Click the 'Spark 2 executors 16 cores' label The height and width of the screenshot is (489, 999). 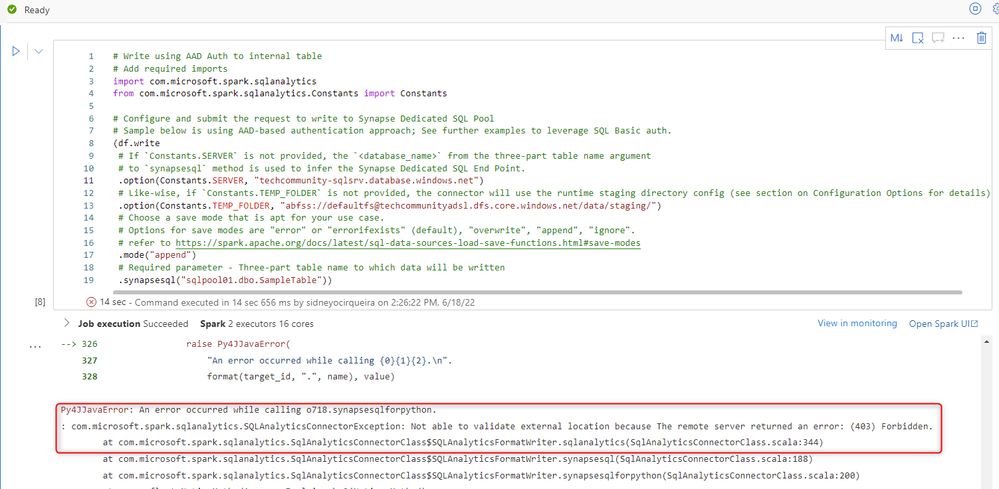(257, 323)
